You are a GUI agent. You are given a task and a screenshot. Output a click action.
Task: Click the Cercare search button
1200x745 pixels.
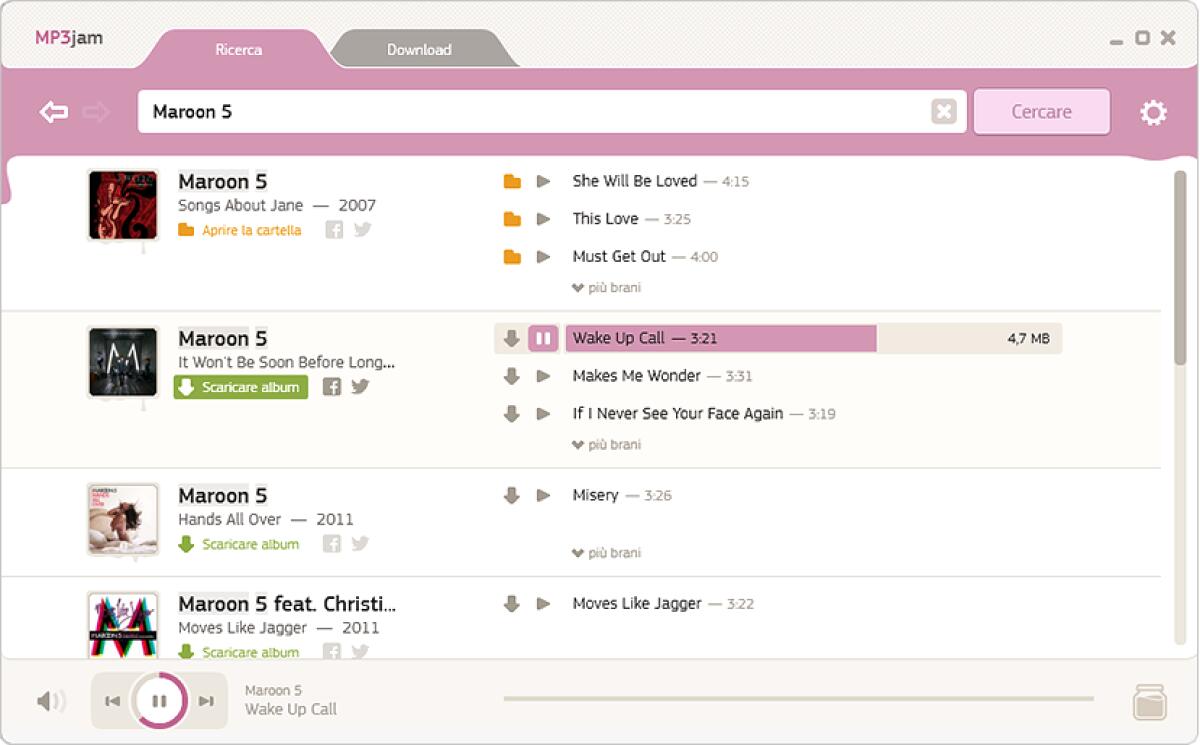(1041, 111)
